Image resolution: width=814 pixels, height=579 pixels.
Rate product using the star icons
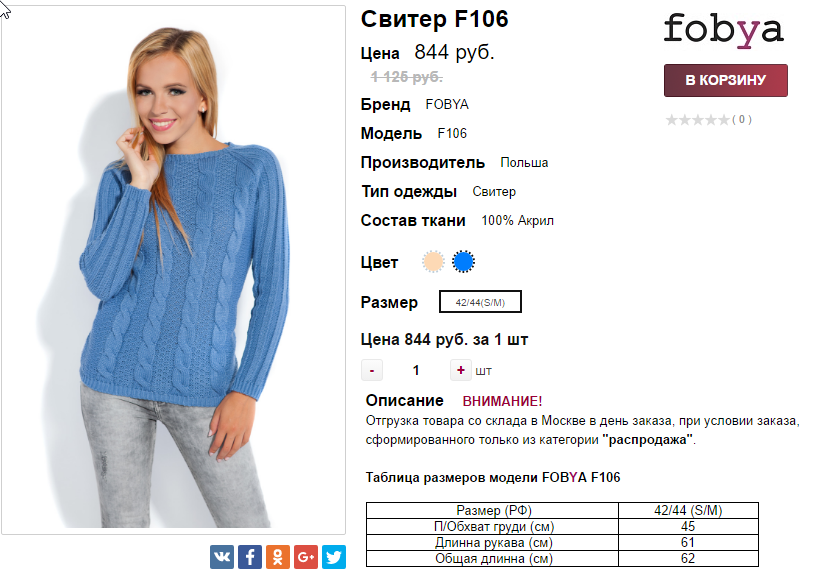pos(697,120)
